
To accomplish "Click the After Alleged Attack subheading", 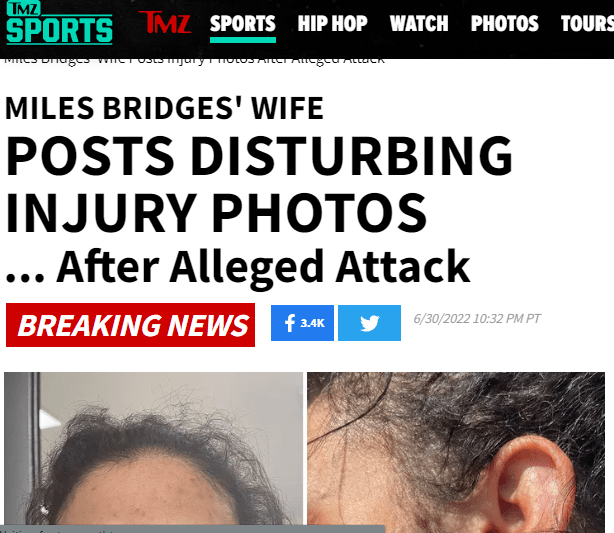I will (x=237, y=268).
